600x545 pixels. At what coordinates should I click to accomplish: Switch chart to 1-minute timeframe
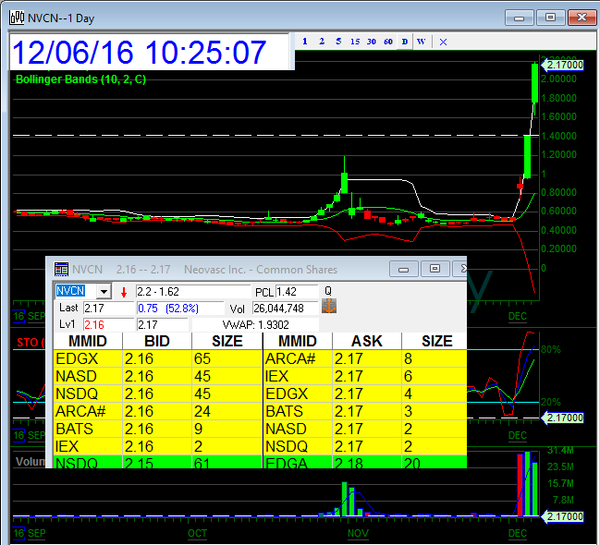305,42
